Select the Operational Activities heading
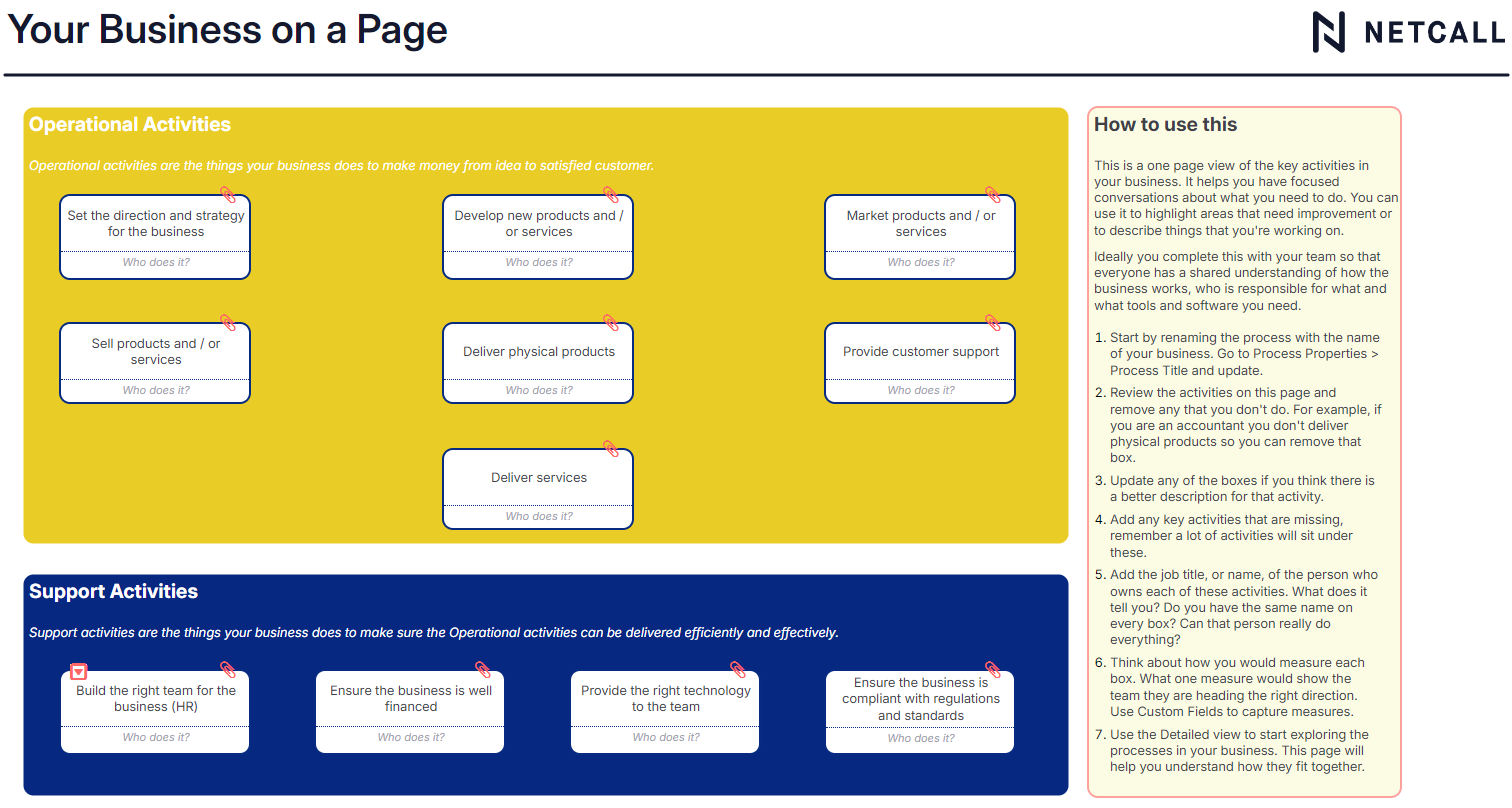This screenshot has width=1512, height=808. point(130,125)
